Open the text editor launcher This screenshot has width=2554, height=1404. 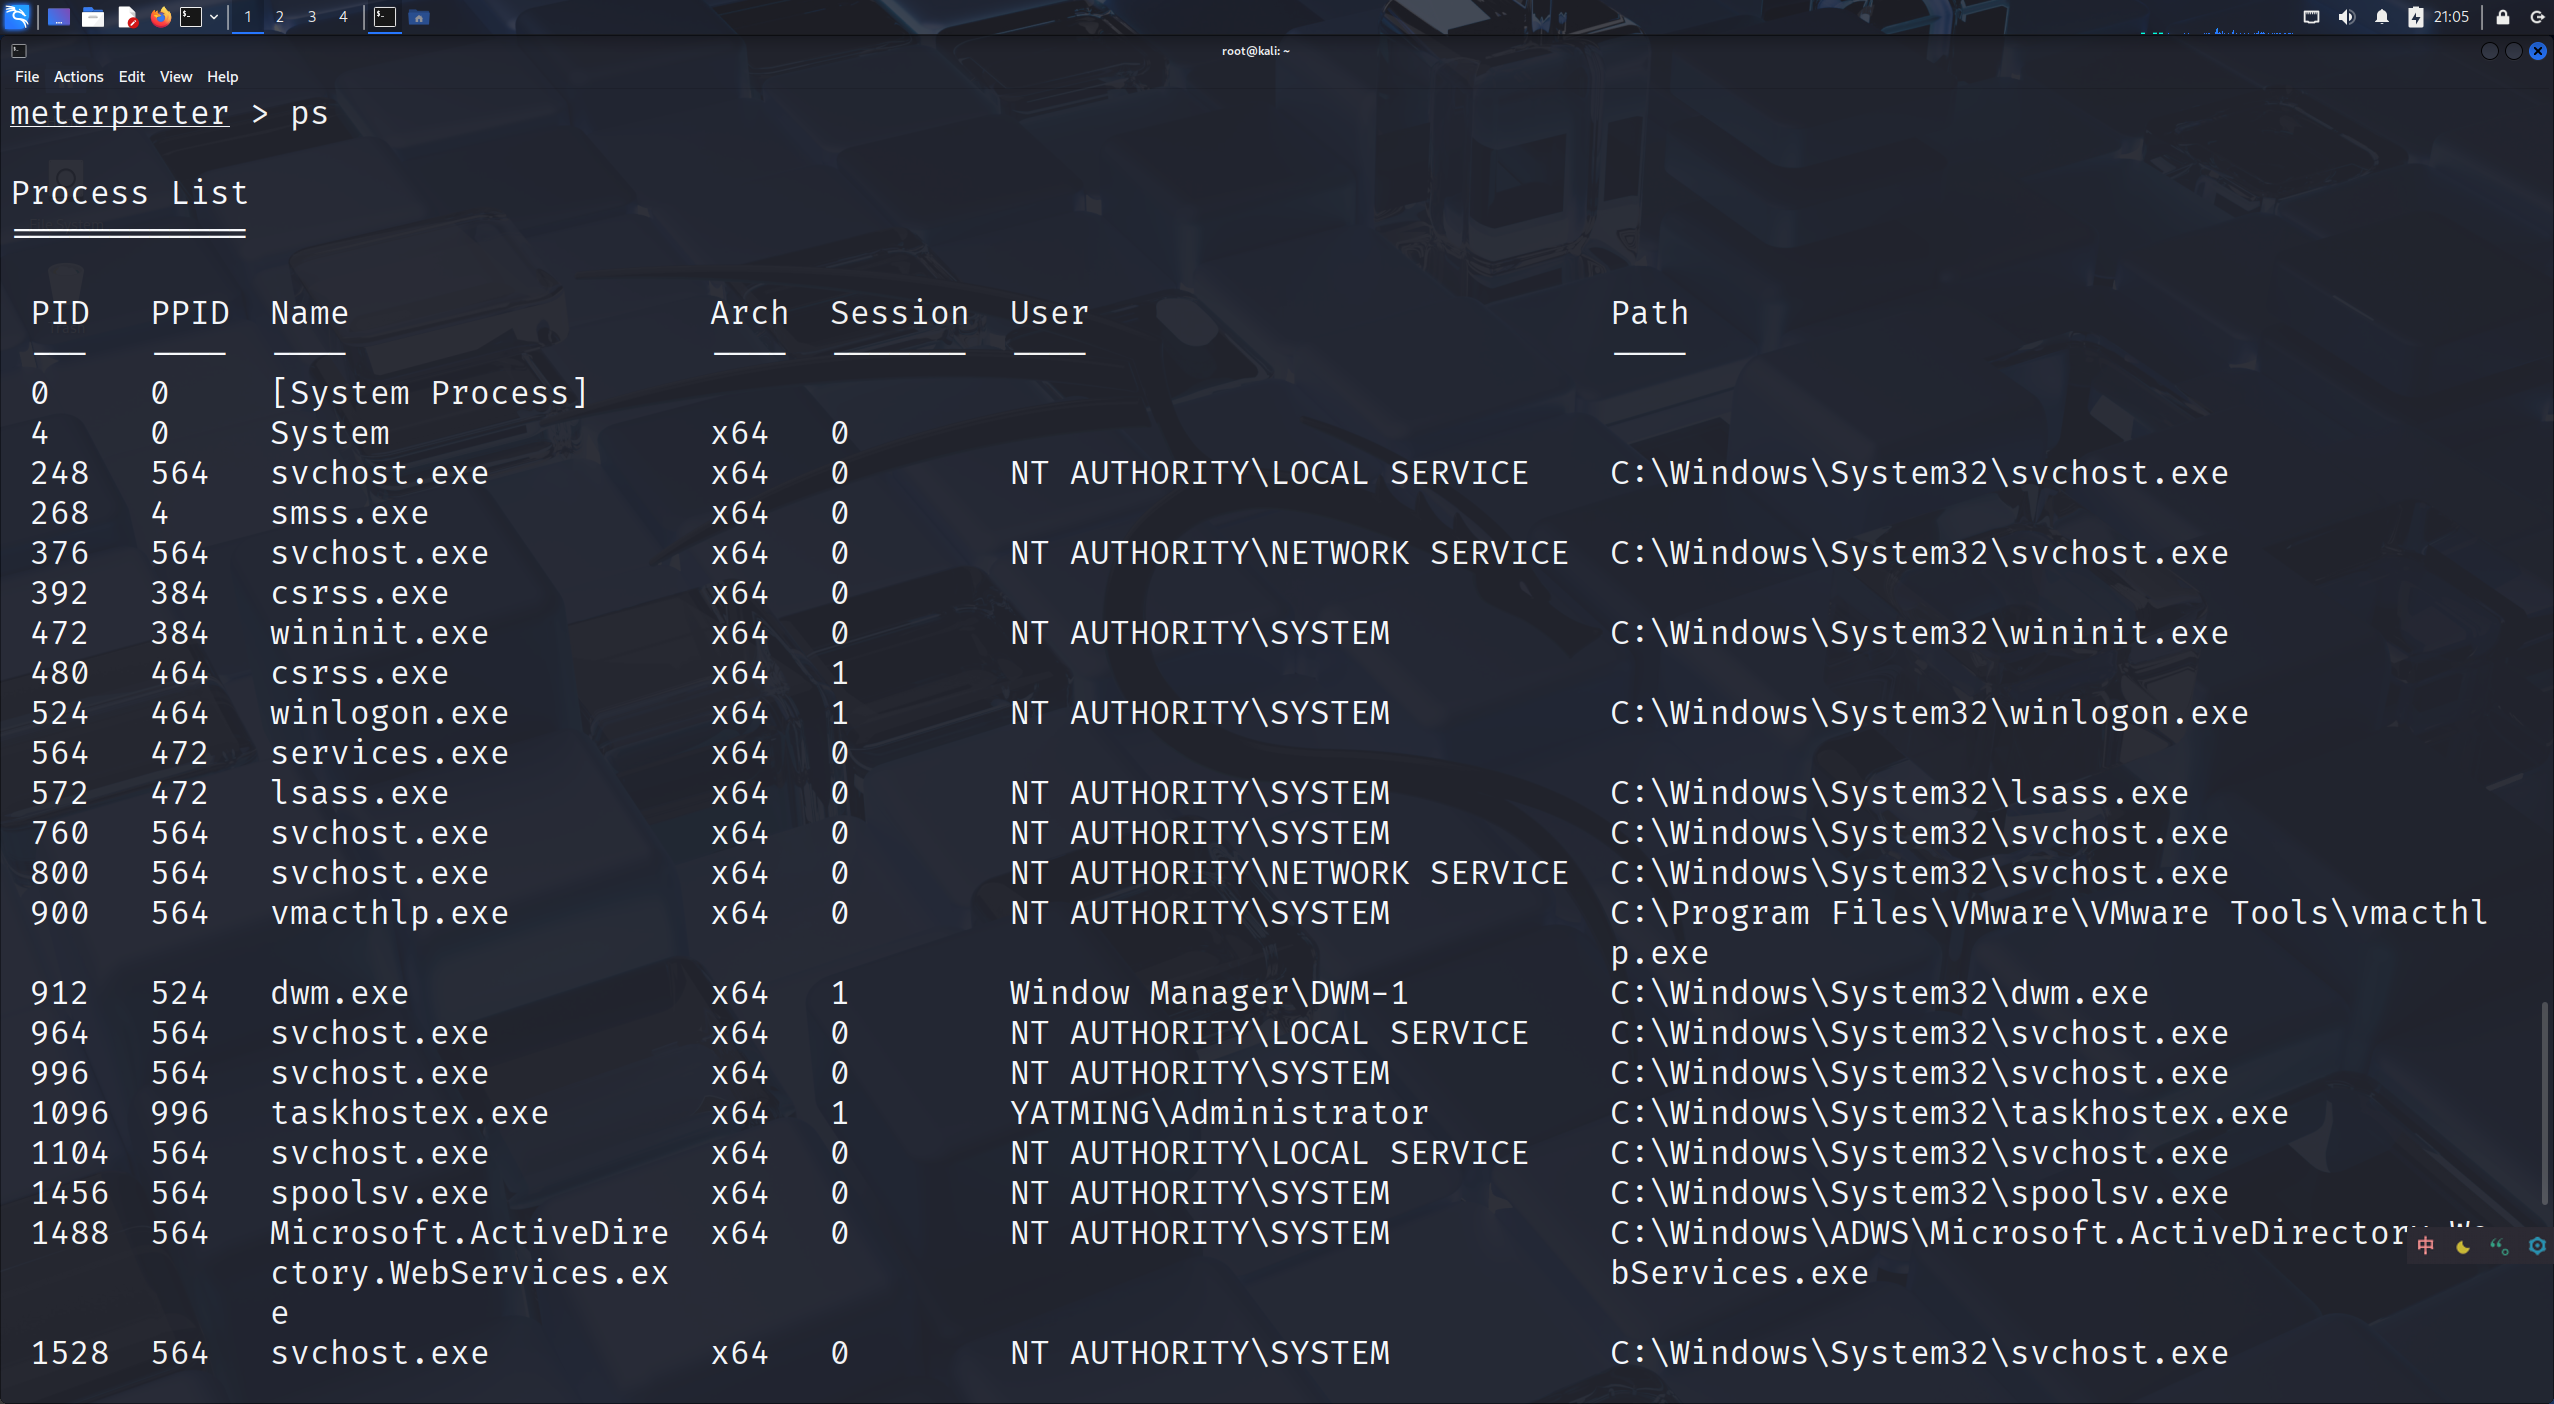[127, 16]
